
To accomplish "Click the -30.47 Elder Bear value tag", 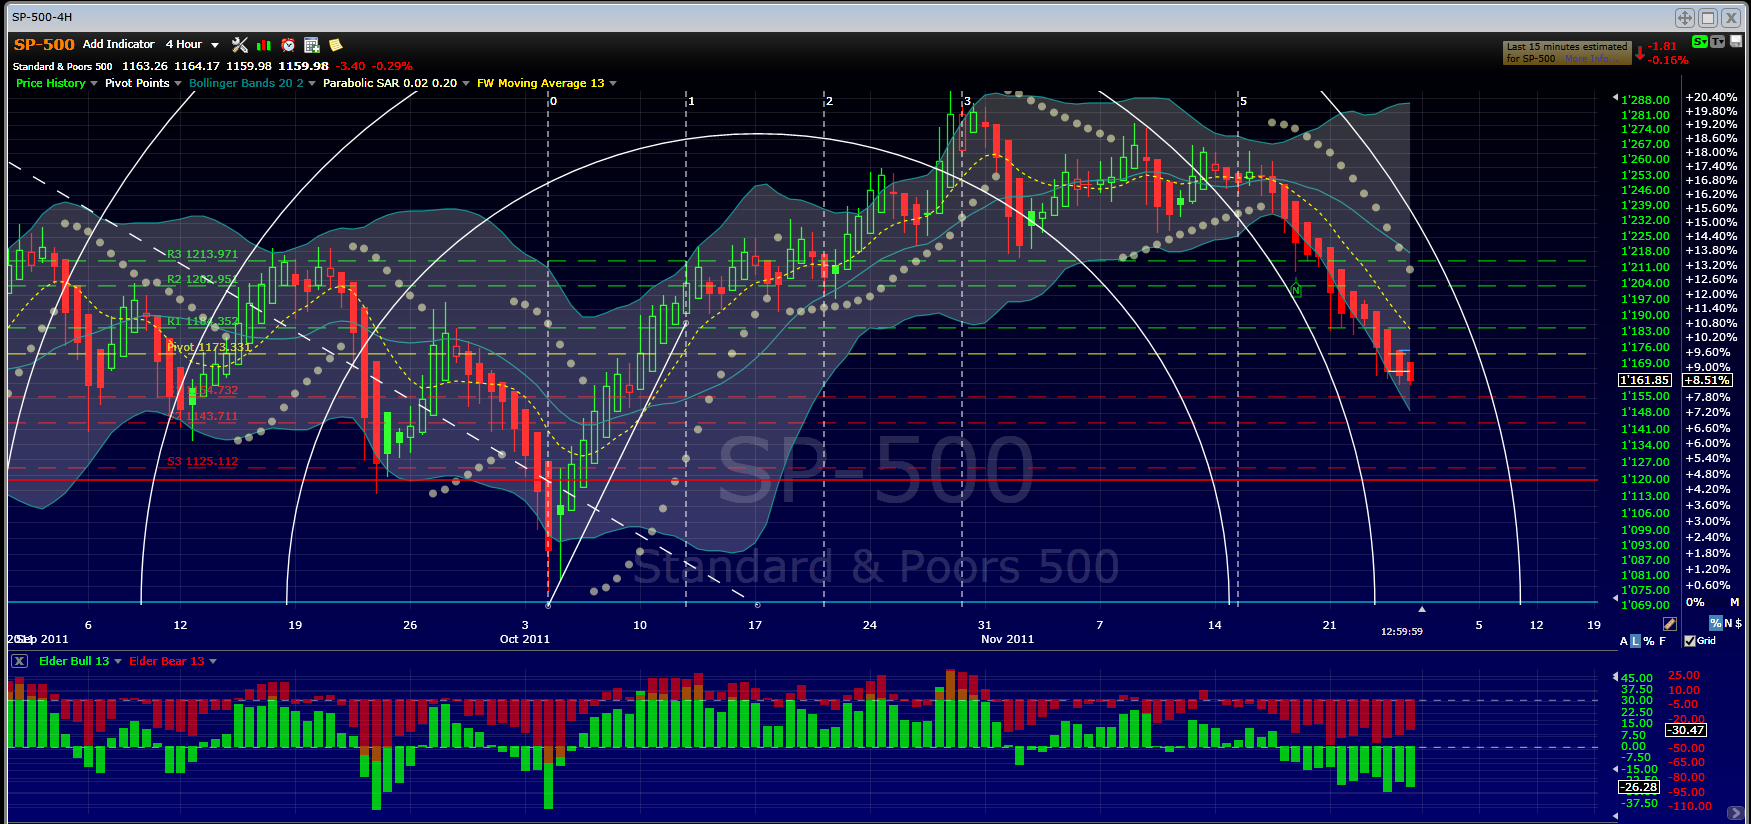I will [x=1686, y=730].
